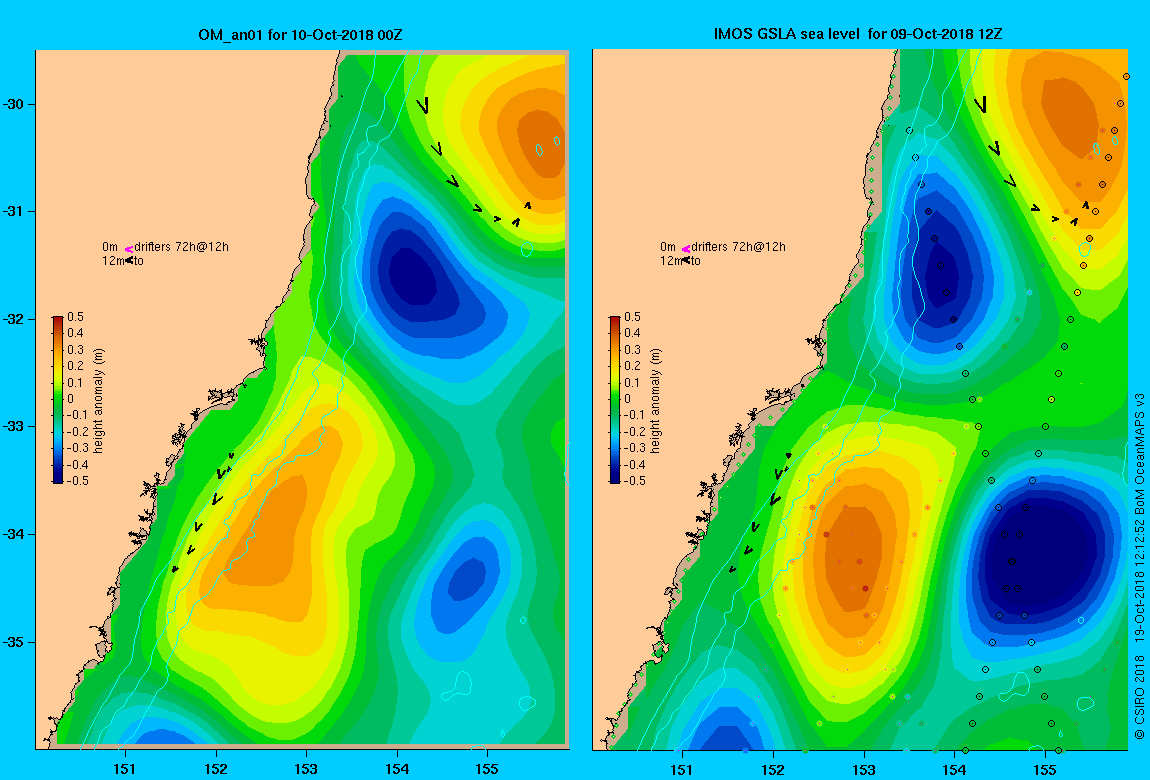Viewport: 1150px width, 780px height.
Task: Click the magenta 0m drifter arrow in right legend
Action: point(686,249)
